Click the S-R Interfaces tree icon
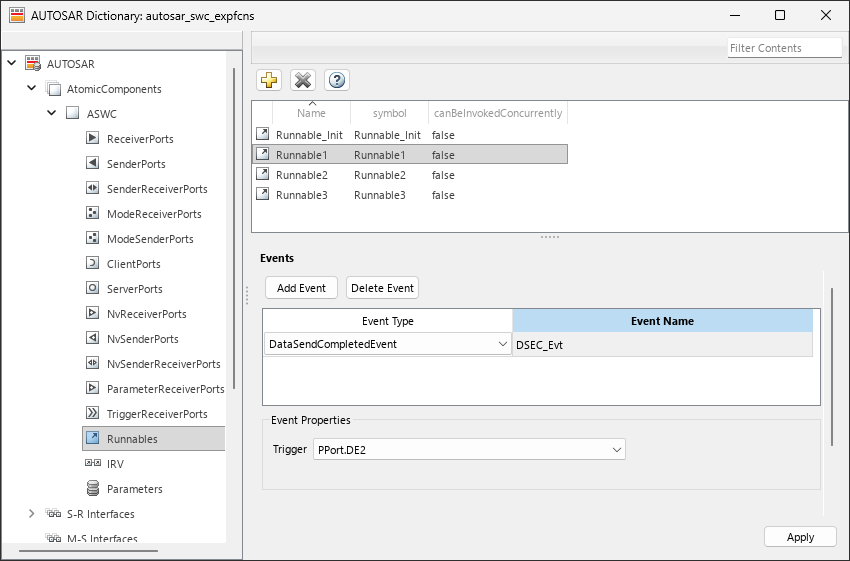The height and width of the screenshot is (561, 850). pos(53,513)
